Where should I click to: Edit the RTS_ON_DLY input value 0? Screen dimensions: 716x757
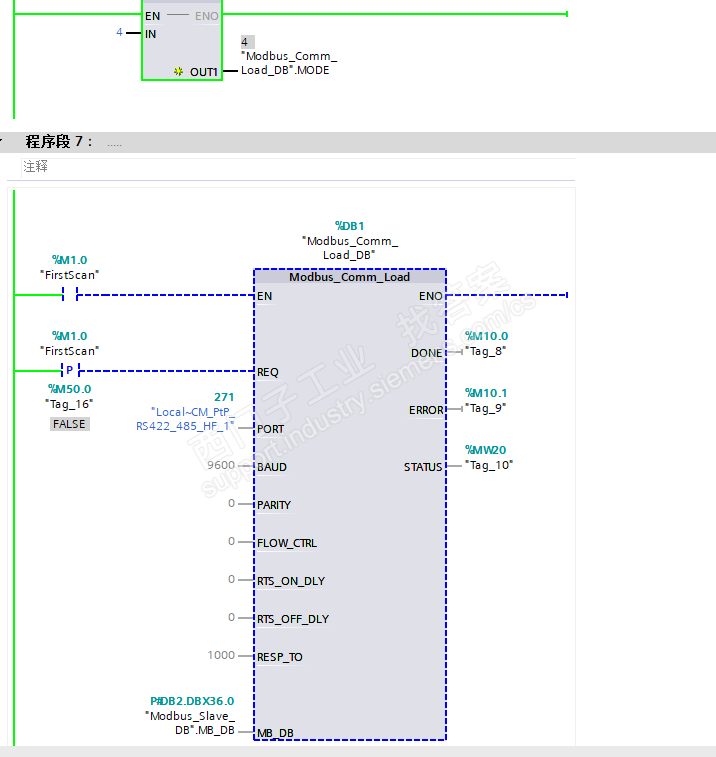click(232, 579)
